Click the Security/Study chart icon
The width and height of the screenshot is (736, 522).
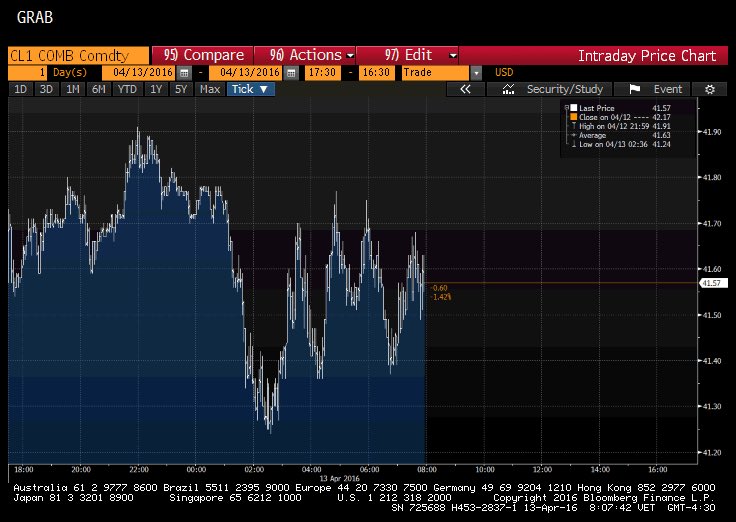[509, 89]
